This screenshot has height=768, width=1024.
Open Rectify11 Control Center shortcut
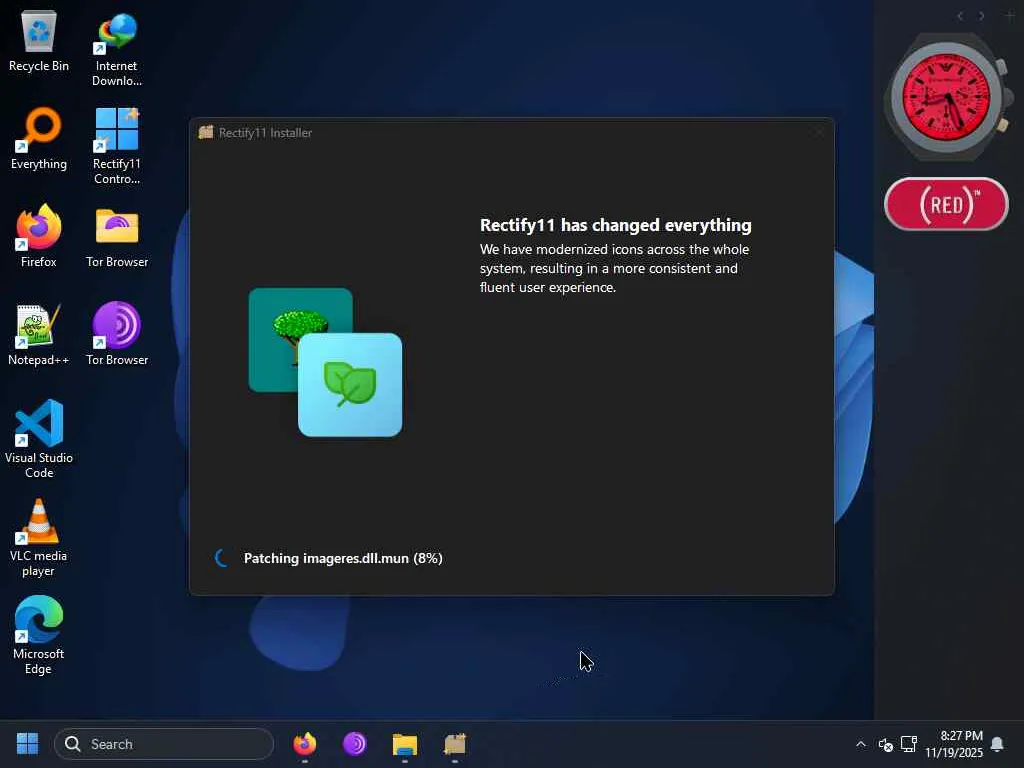[x=116, y=146]
